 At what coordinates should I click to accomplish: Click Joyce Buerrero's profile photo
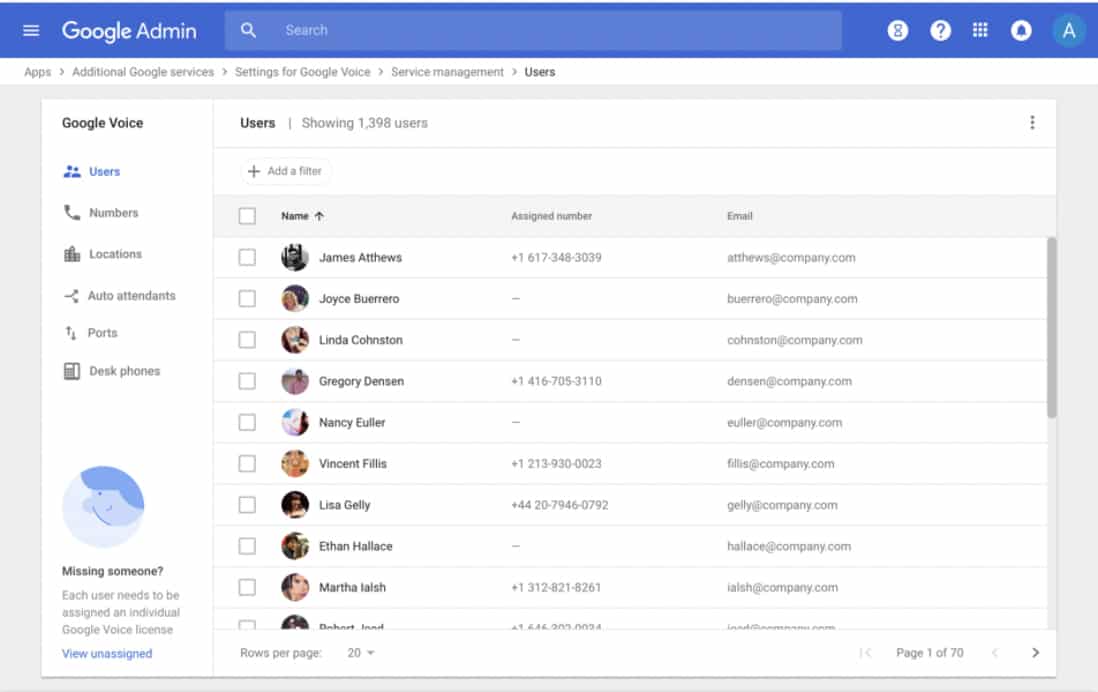(295, 298)
